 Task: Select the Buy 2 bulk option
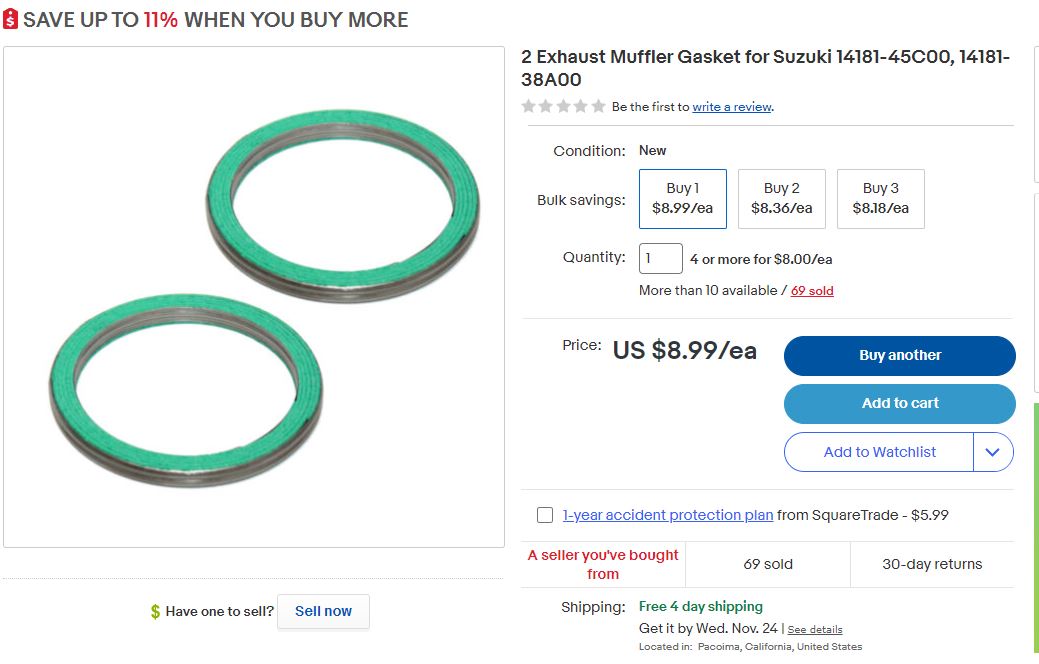pos(781,198)
